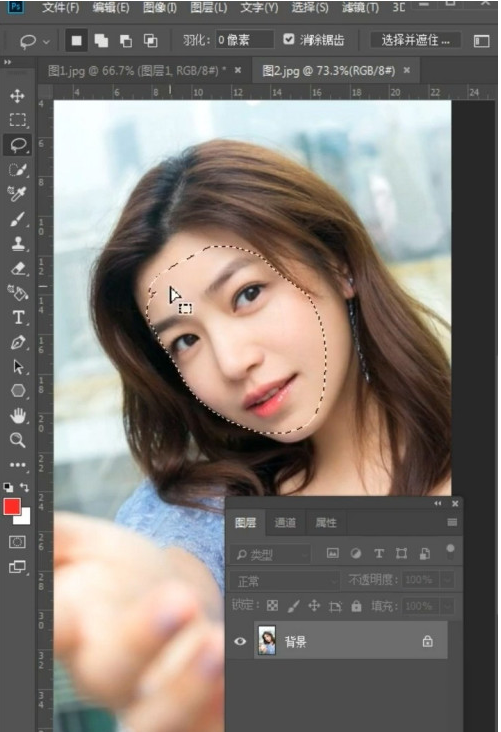501x732 pixels.
Task: Click the red foreground color swatch
Action: (12, 507)
